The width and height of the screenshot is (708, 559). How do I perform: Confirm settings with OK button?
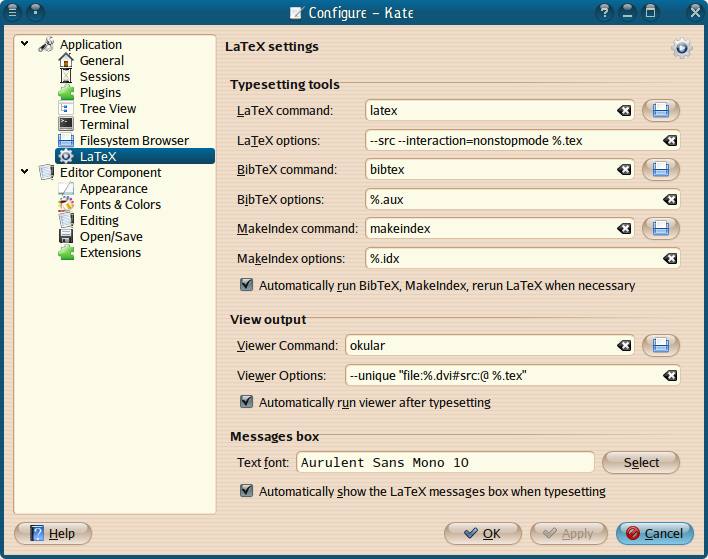(483, 534)
